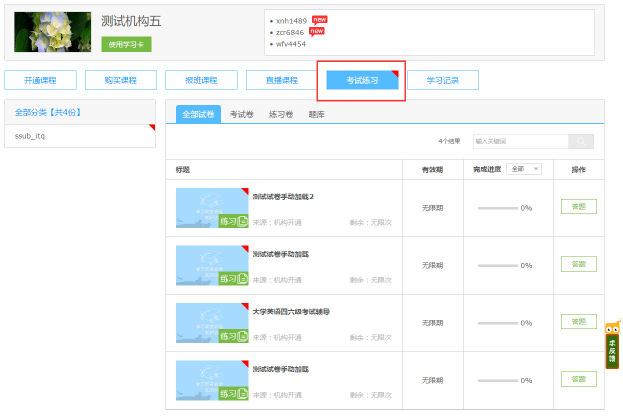Go to the 直播课程 section
This screenshot has width=623, height=416.
click(280, 80)
